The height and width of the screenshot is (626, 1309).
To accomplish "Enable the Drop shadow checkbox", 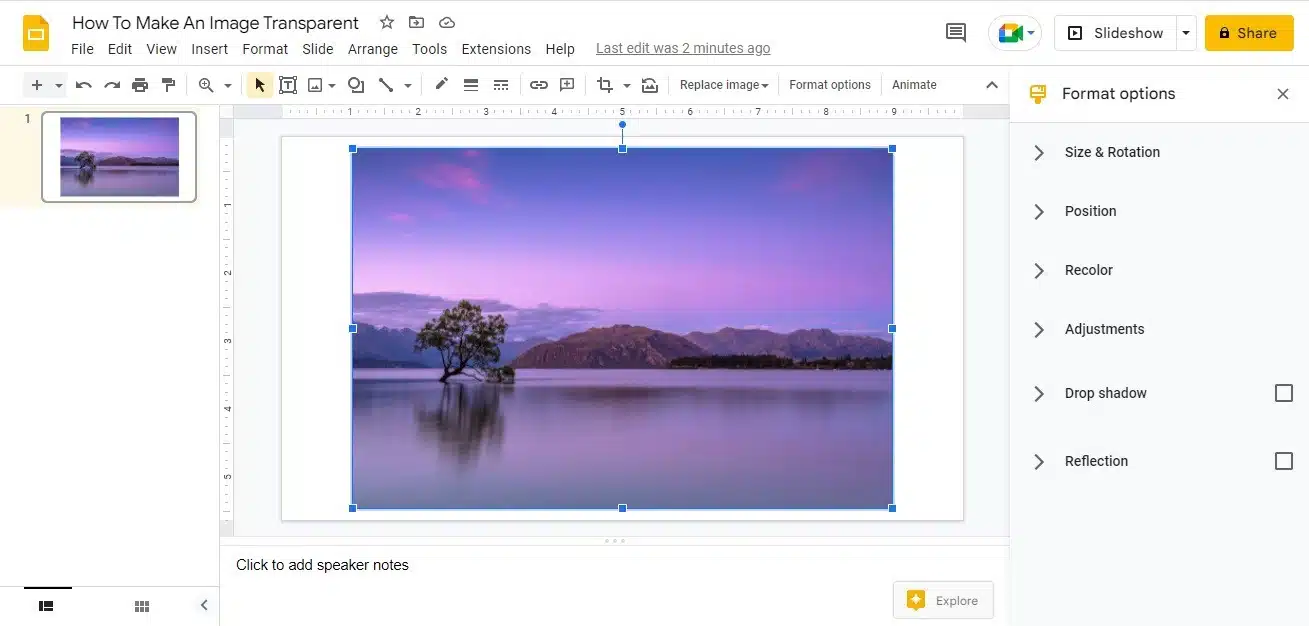I will click(1283, 393).
